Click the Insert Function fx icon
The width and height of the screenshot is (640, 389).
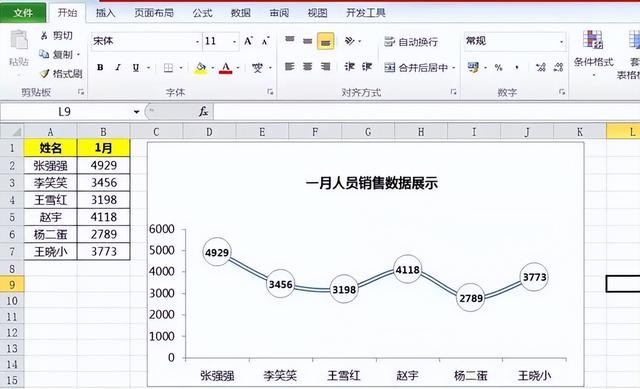coord(203,111)
